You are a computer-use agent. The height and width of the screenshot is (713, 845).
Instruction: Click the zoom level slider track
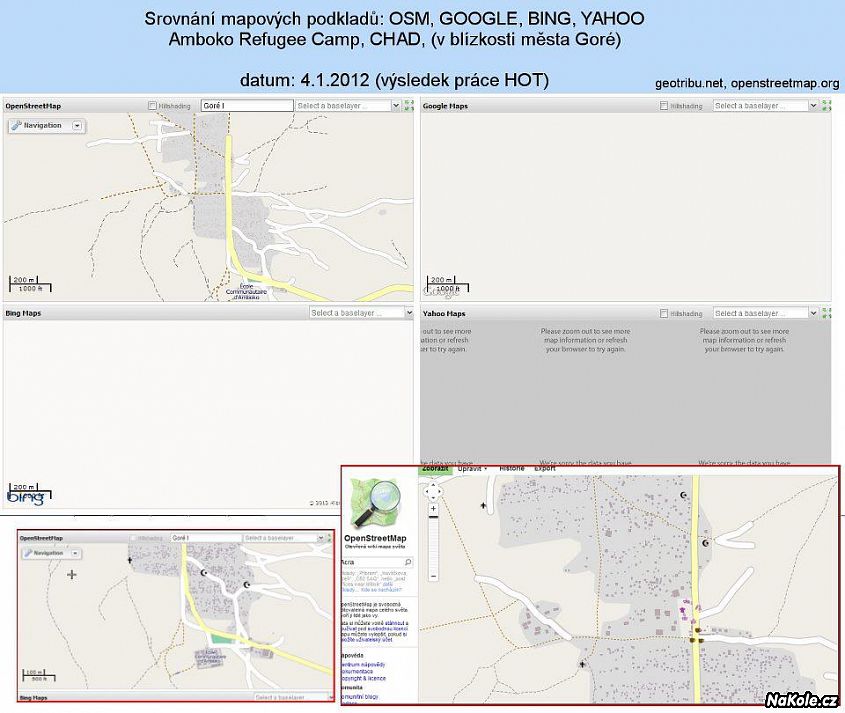433,542
